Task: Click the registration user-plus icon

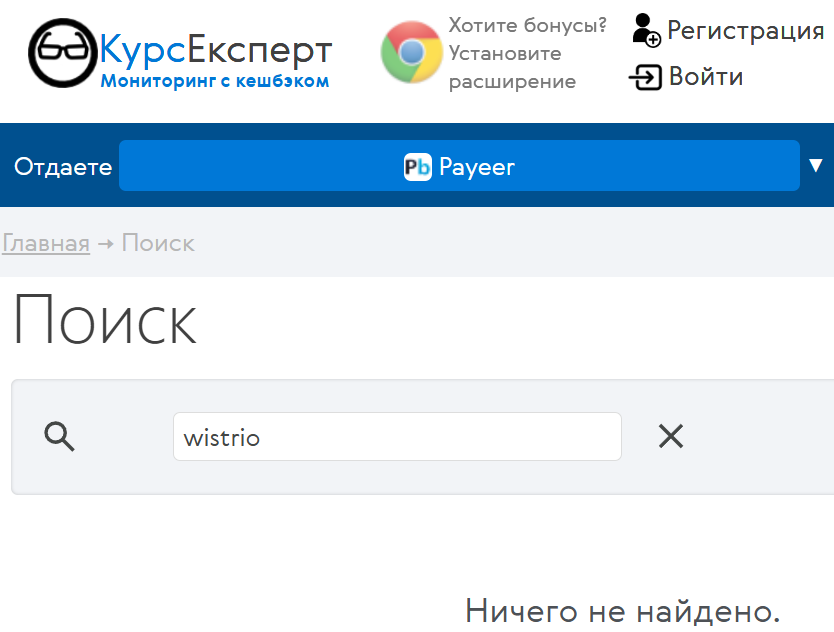Action: click(x=646, y=30)
